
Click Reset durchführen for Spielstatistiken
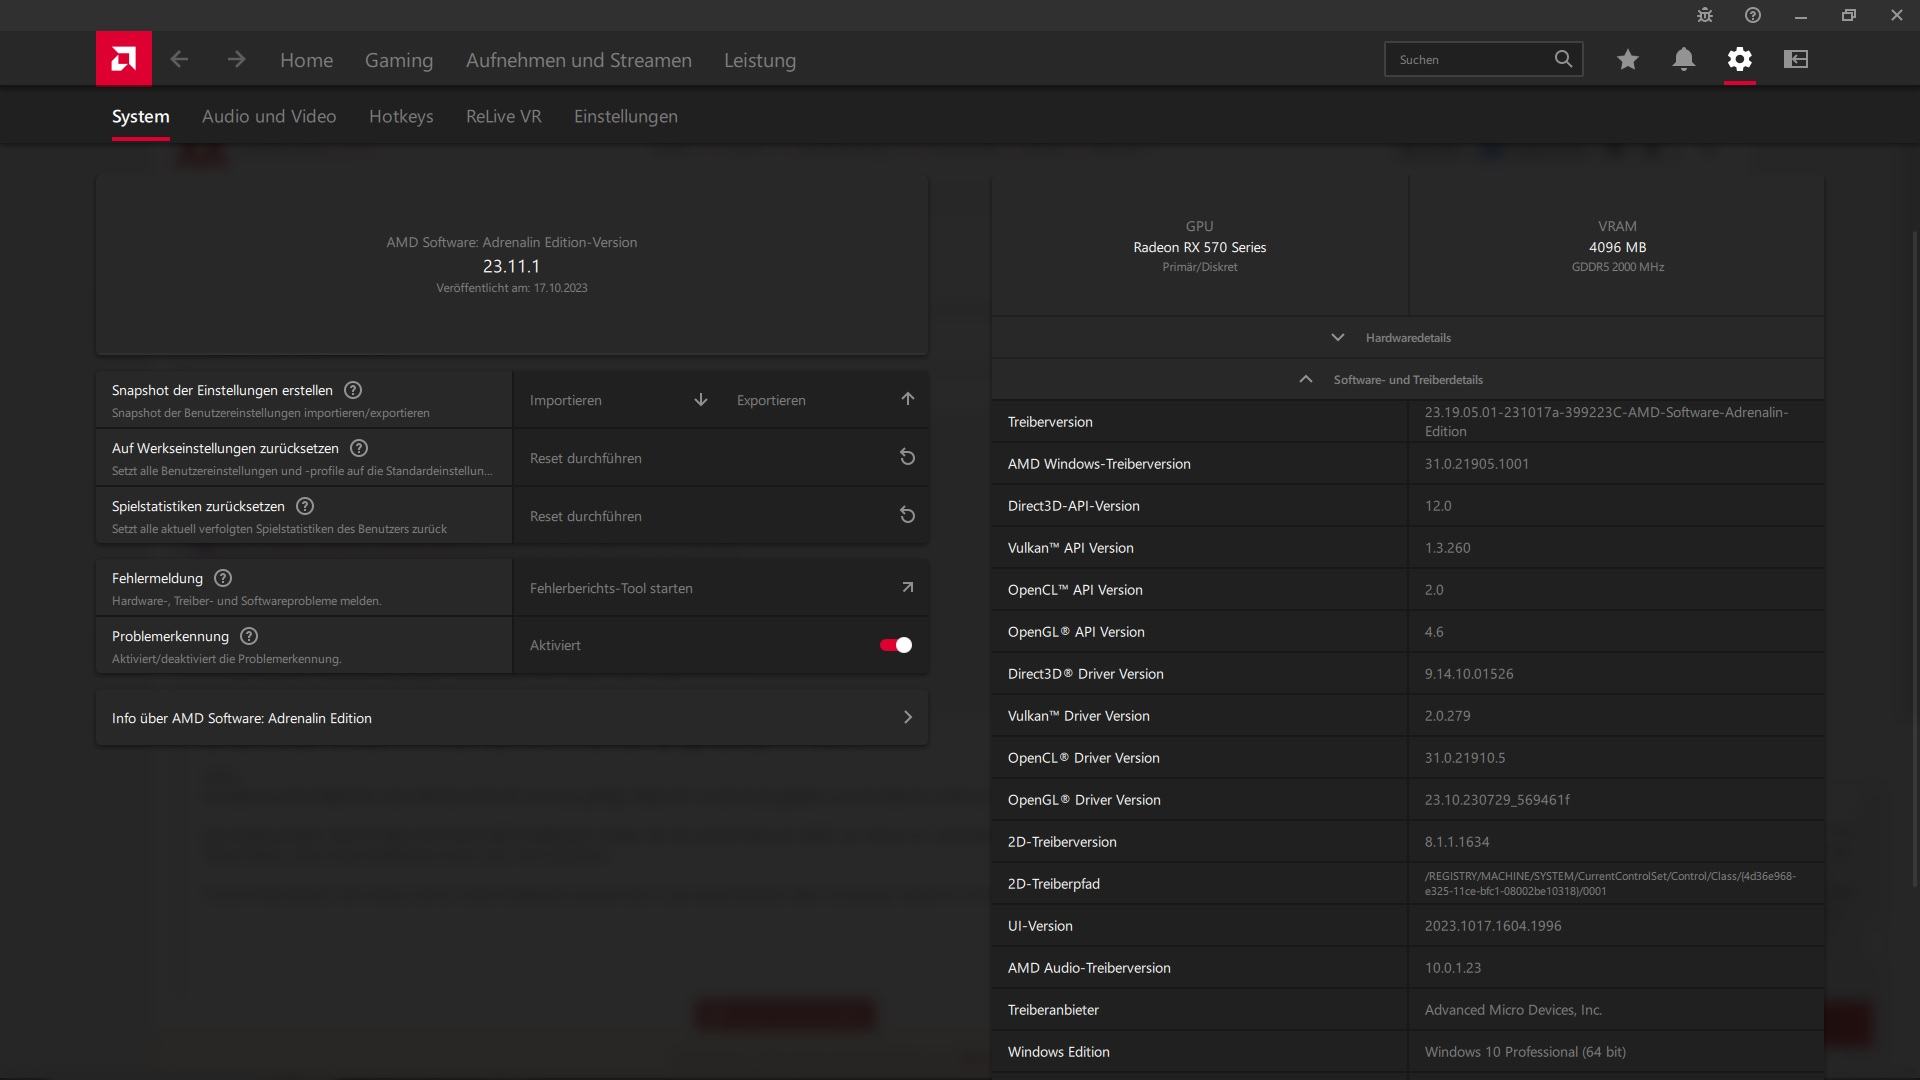tap(721, 516)
